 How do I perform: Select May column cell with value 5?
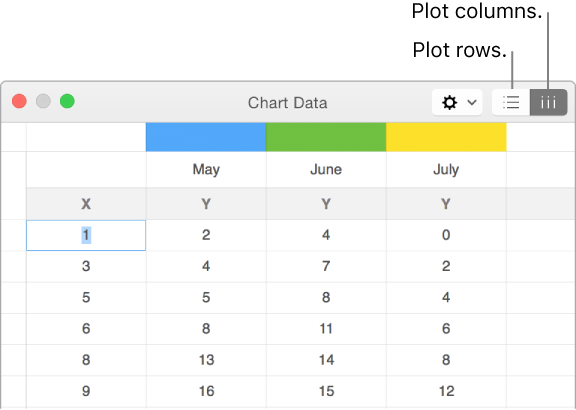tap(206, 298)
